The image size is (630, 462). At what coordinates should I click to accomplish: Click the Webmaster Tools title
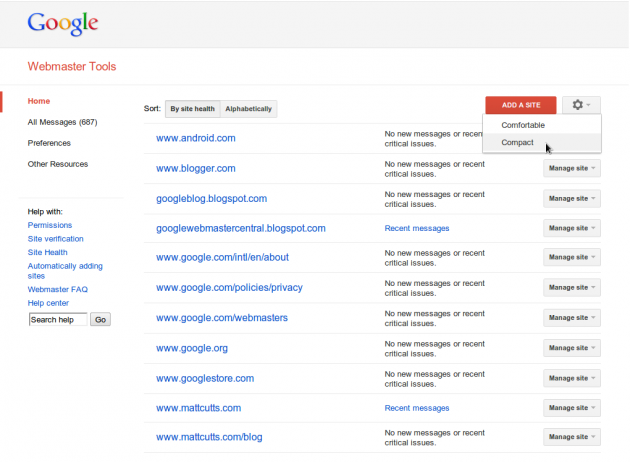72,66
